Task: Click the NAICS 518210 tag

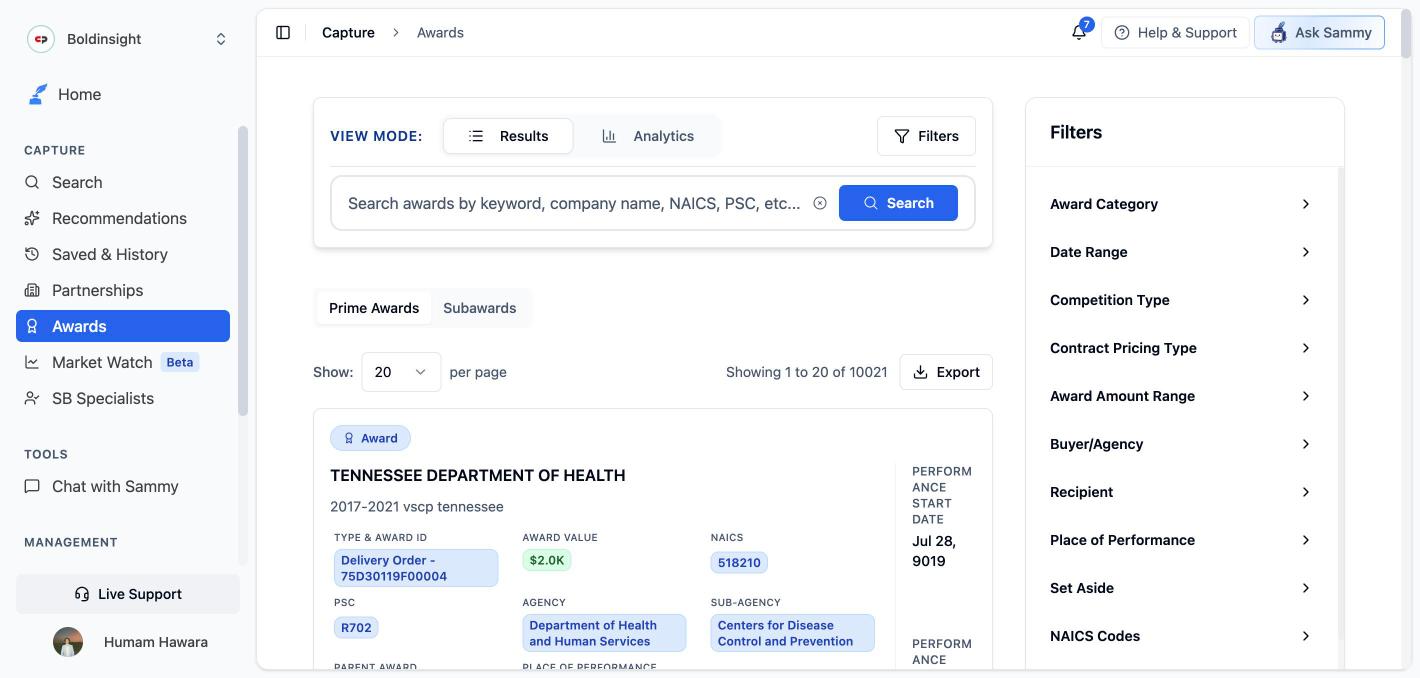Action: (x=739, y=563)
